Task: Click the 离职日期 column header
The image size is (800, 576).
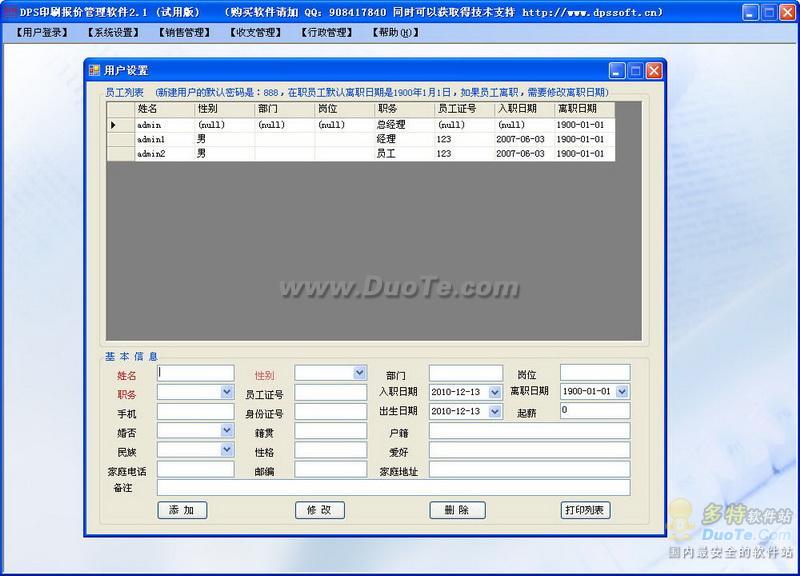Action: click(584, 109)
